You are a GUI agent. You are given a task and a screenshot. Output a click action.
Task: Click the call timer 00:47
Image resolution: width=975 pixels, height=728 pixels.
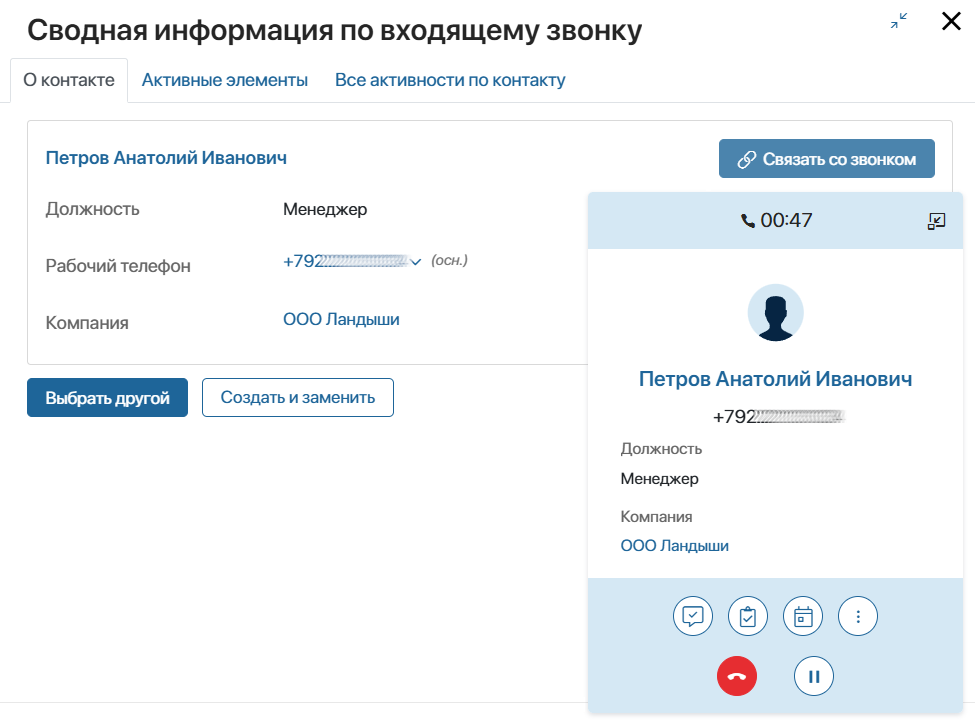(786, 220)
